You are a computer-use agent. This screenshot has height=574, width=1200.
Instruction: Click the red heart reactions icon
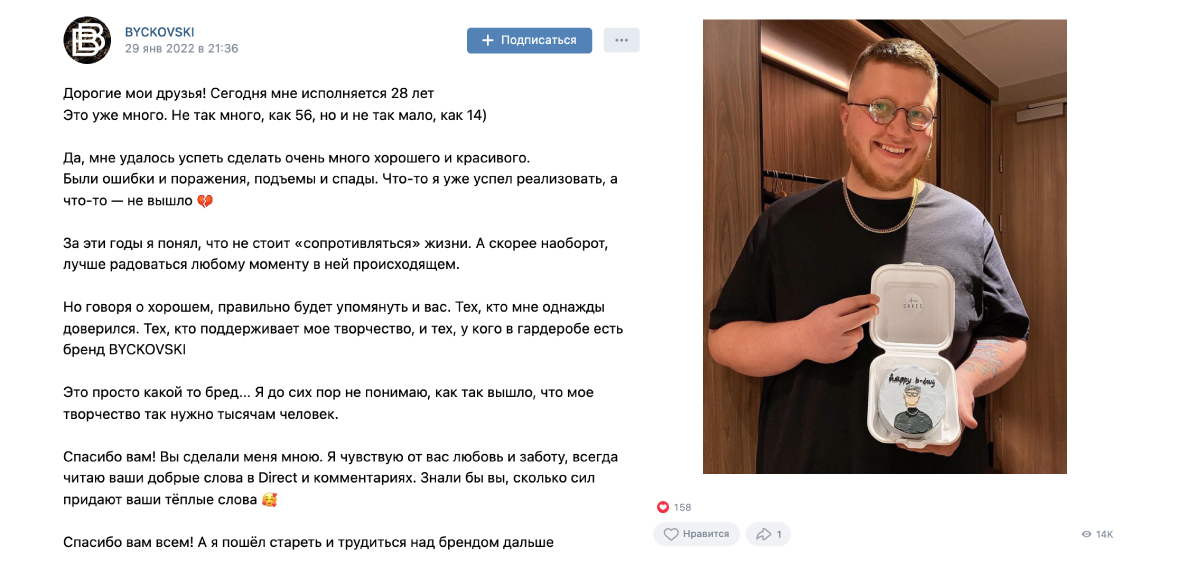coord(662,507)
